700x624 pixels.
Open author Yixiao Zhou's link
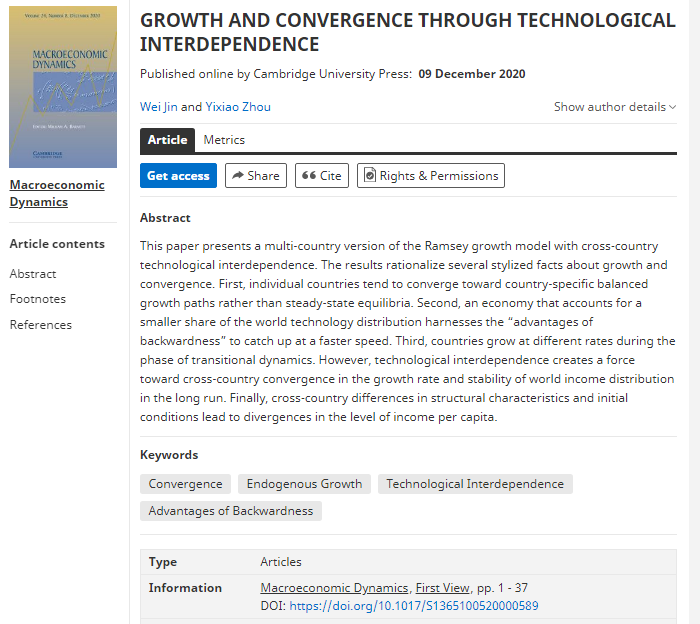[x=238, y=107]
